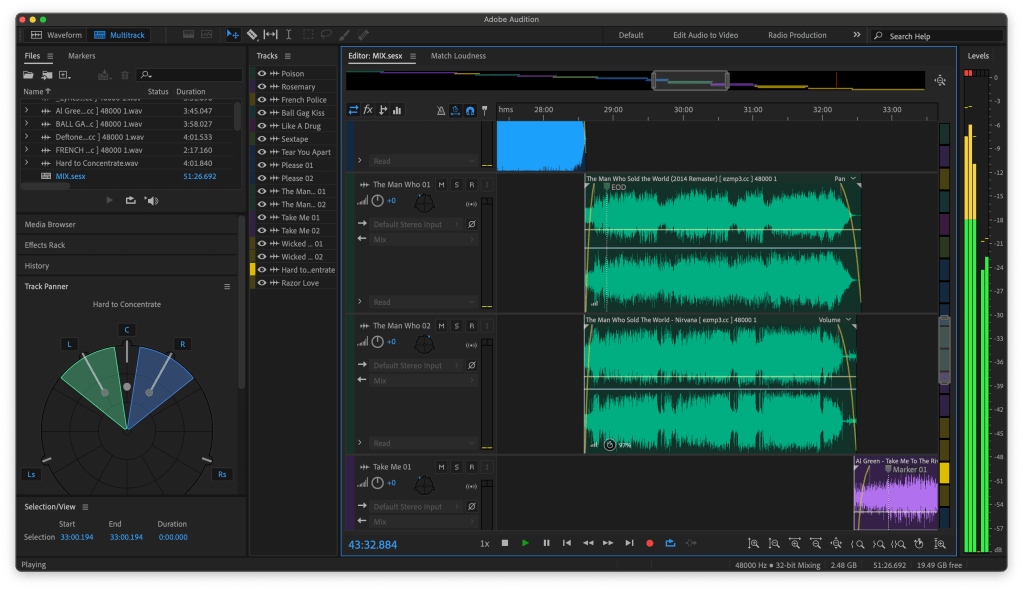
Task: Mute The Man Who 01 track
Action: pyautogui.click(x=441, y=185)
